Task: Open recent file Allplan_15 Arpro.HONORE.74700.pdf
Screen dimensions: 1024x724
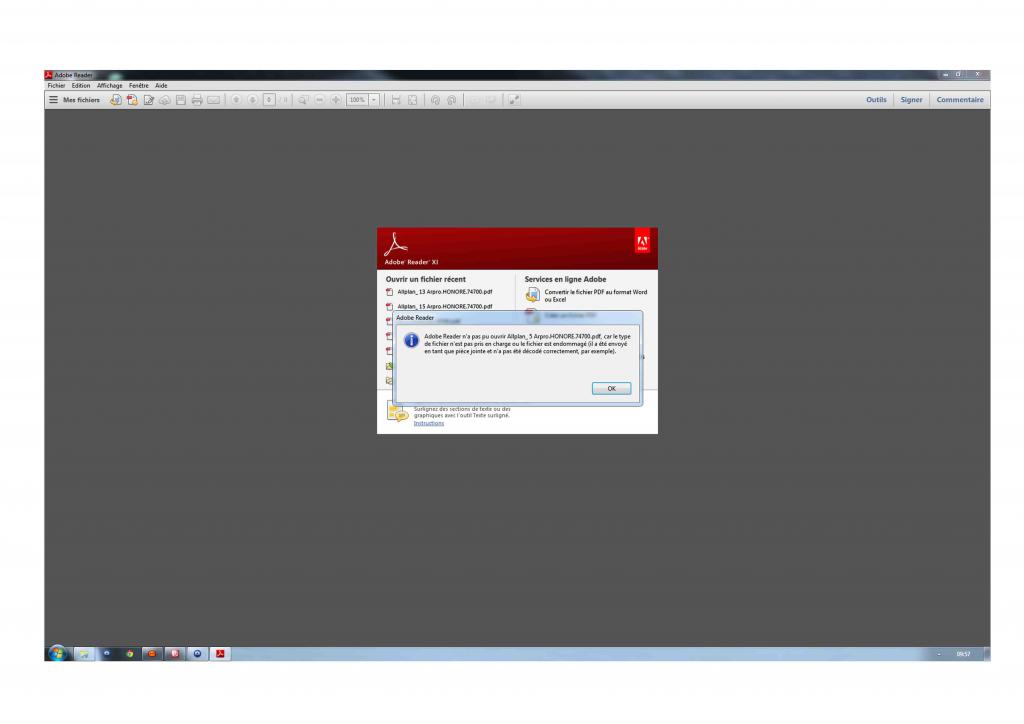Action: click(440, 306)
